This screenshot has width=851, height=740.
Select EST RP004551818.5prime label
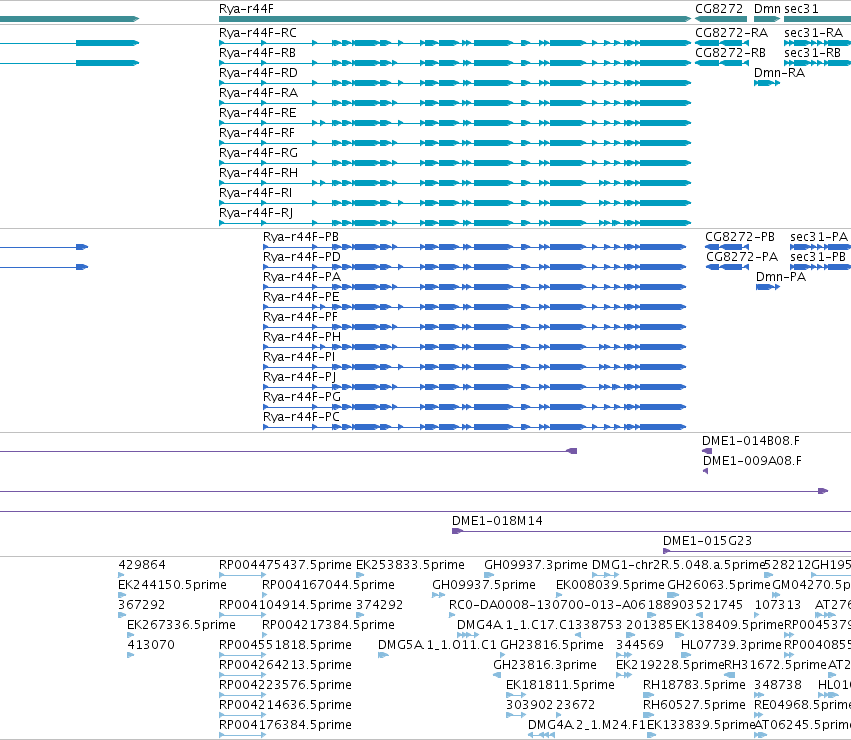point(285,646)
